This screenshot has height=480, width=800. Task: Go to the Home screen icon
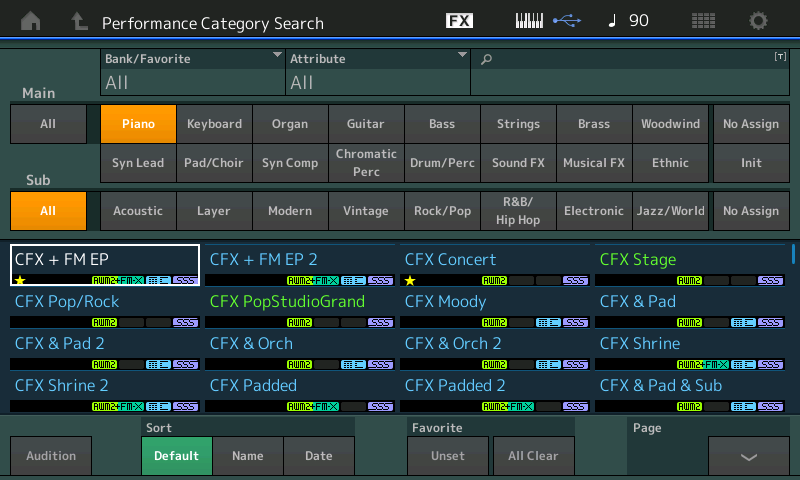32,21
